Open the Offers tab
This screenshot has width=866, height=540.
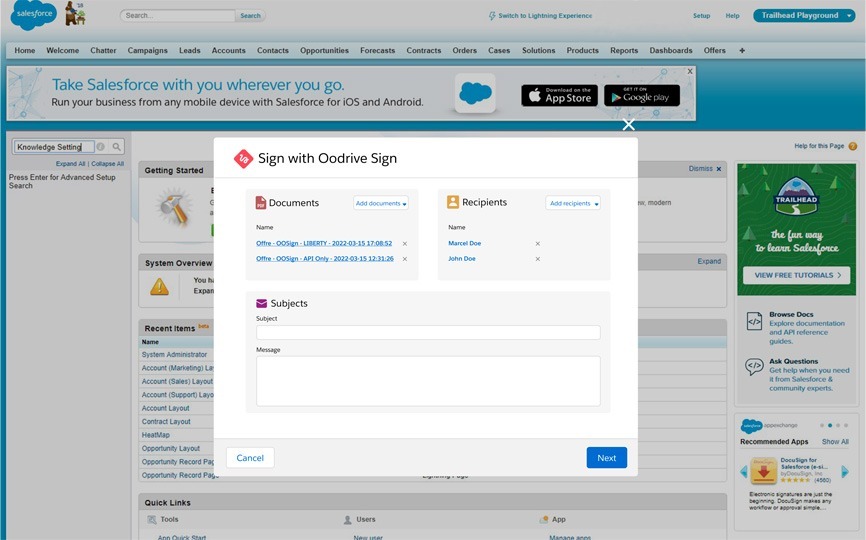715,50
